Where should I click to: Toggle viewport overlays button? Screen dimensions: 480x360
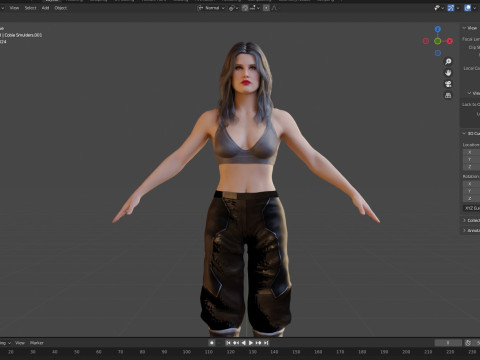tap(468, 8)
